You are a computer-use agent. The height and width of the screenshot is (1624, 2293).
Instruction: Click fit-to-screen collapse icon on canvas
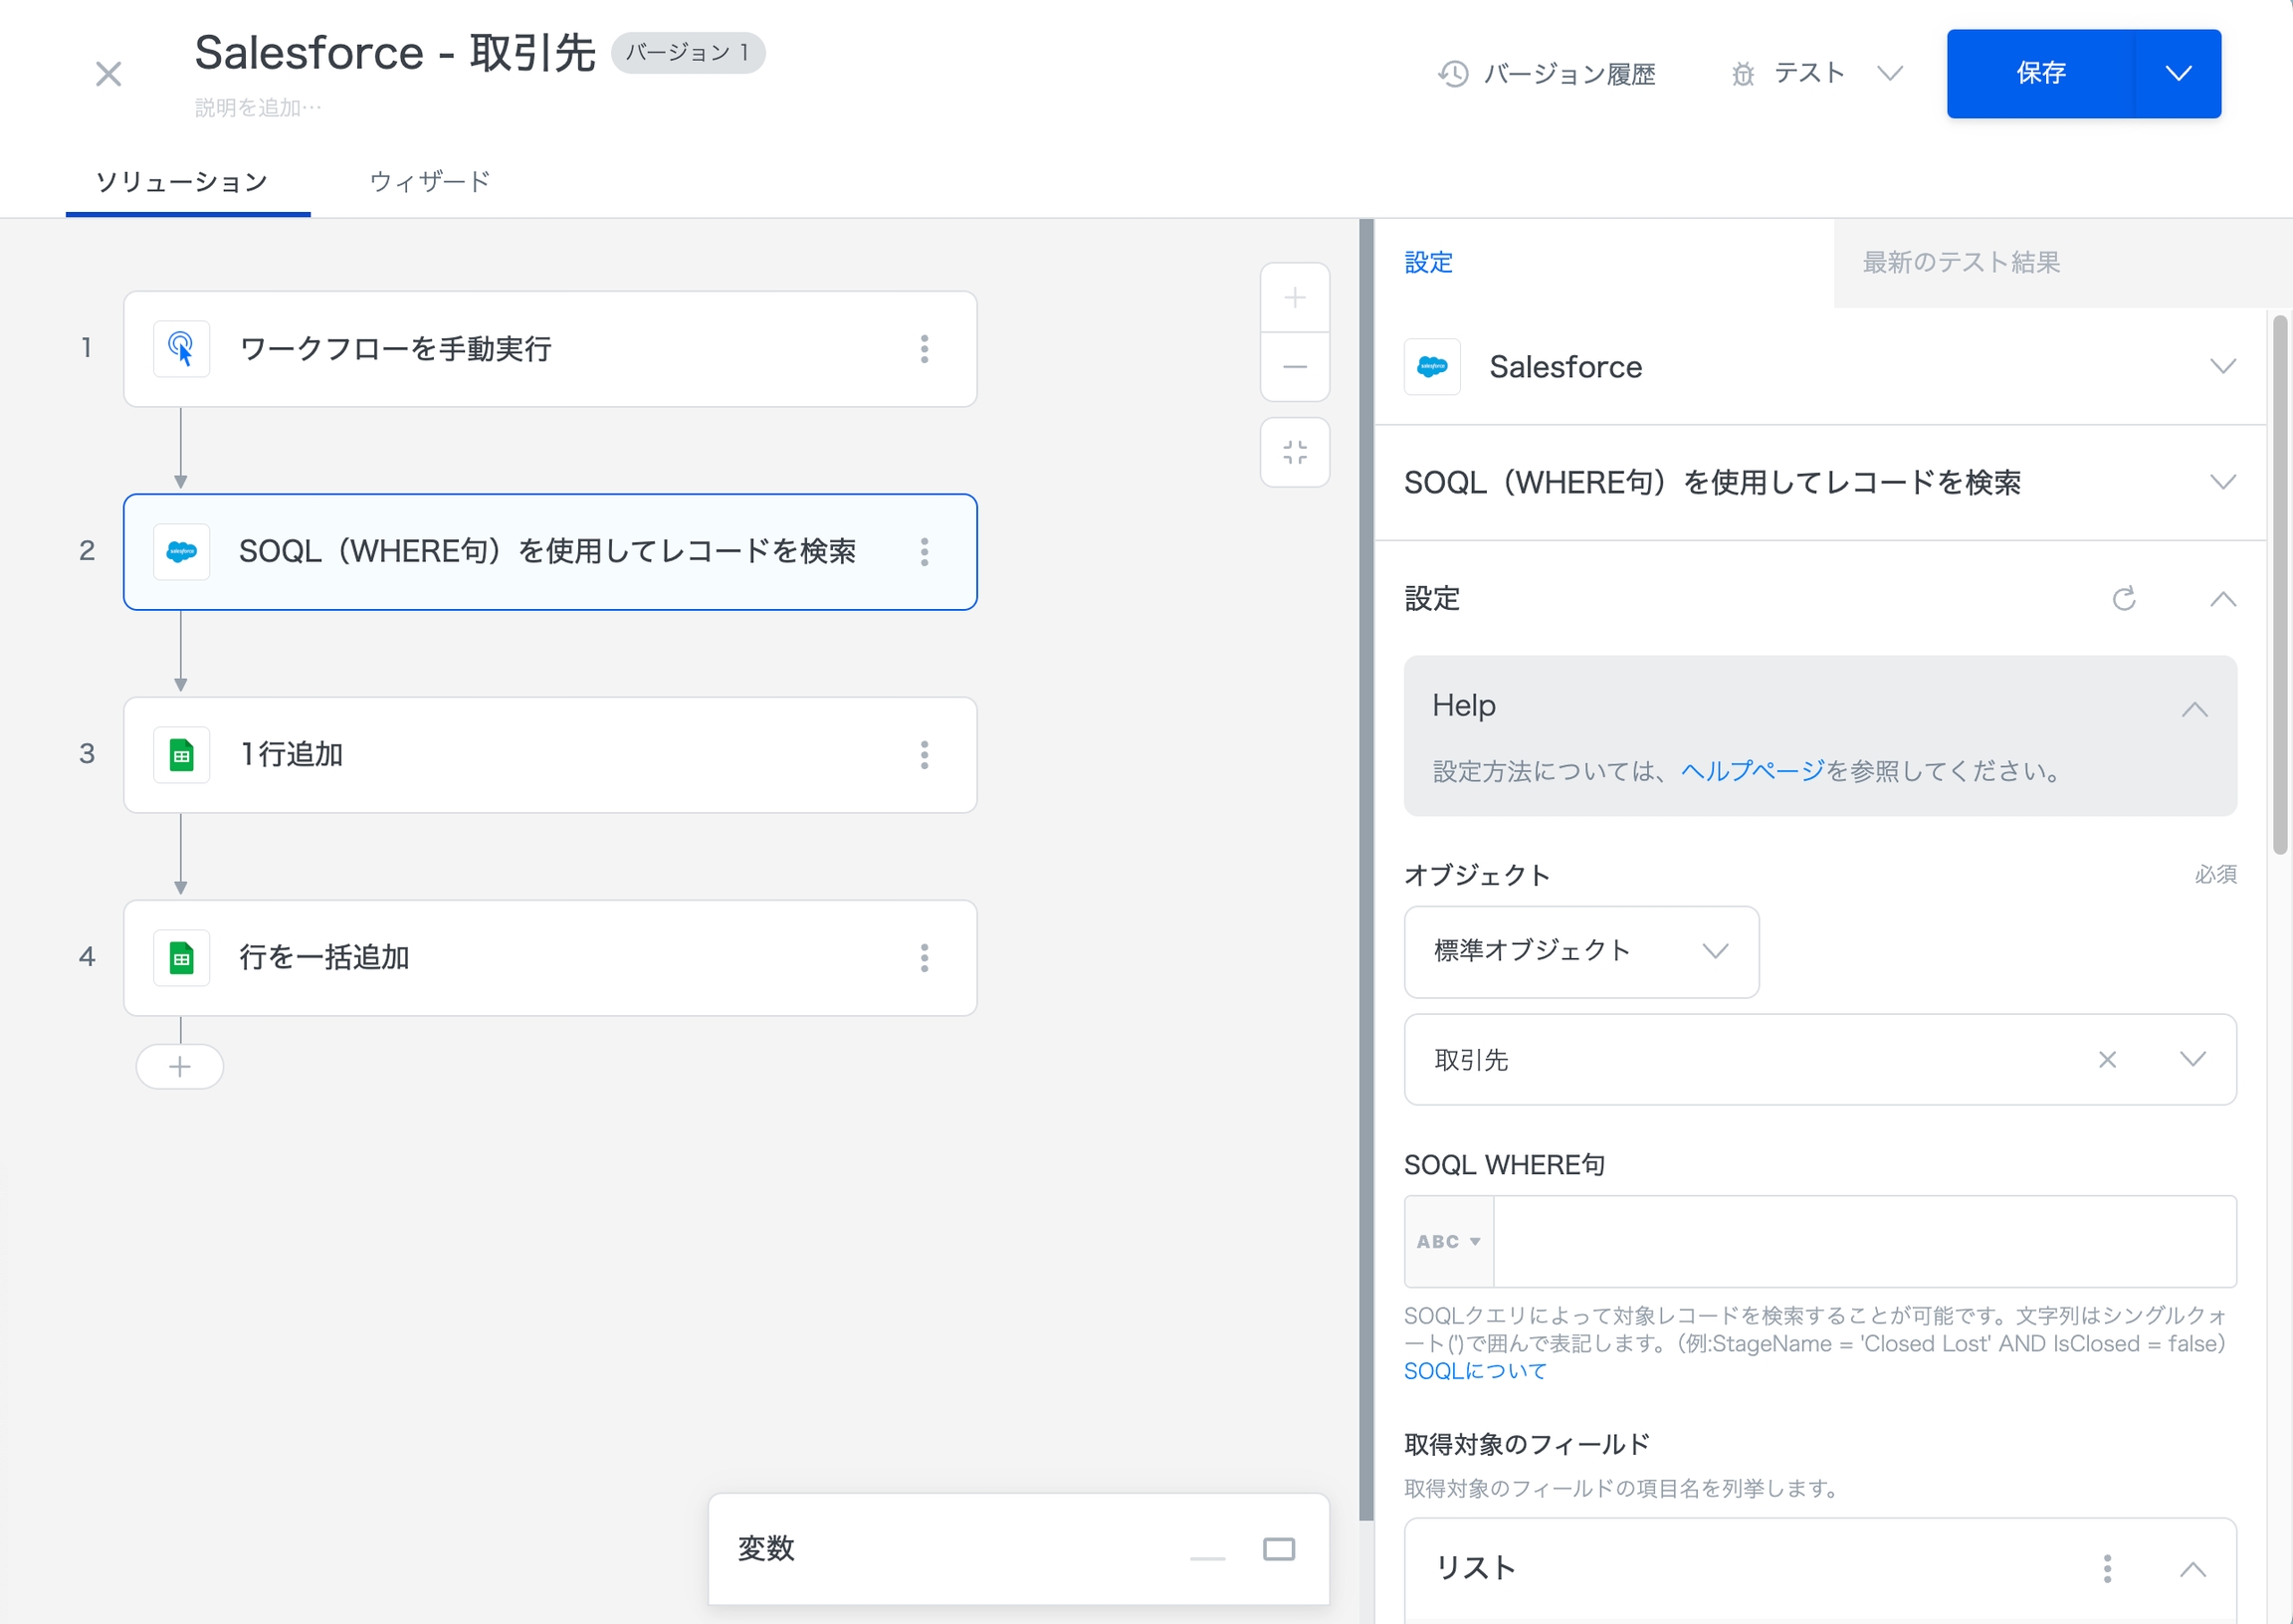pyautogui.click(x=1294, y=452)
